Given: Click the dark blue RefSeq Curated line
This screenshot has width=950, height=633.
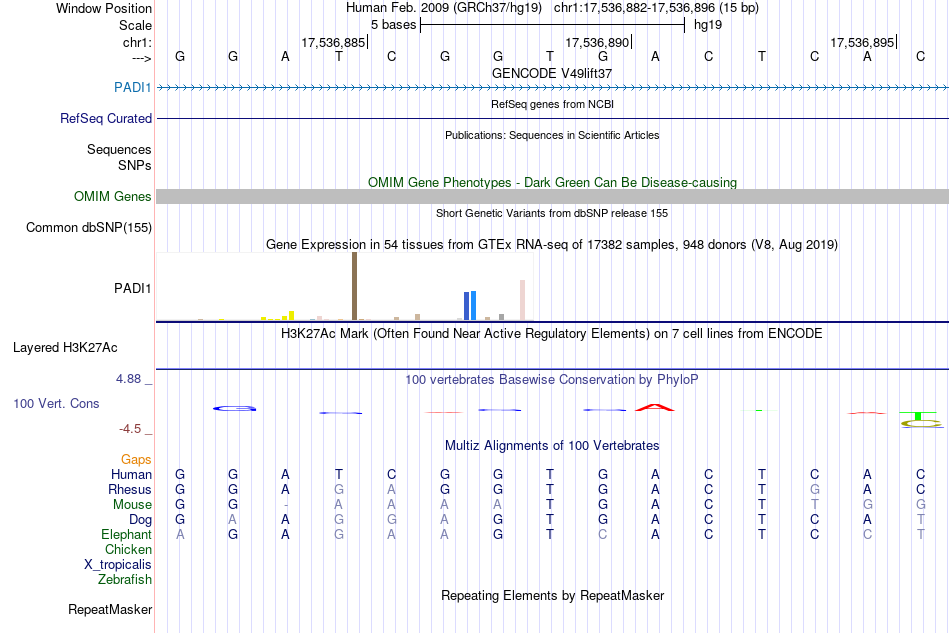Looking at the screenshot, I should click(552, 118).
